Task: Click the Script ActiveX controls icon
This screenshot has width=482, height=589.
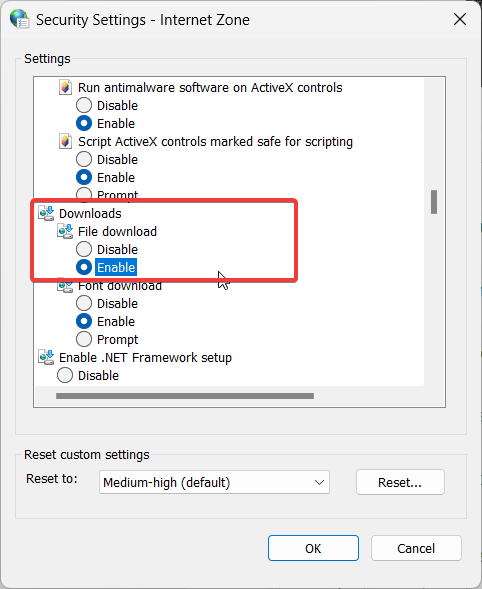Action: click(x=65, y=142)
